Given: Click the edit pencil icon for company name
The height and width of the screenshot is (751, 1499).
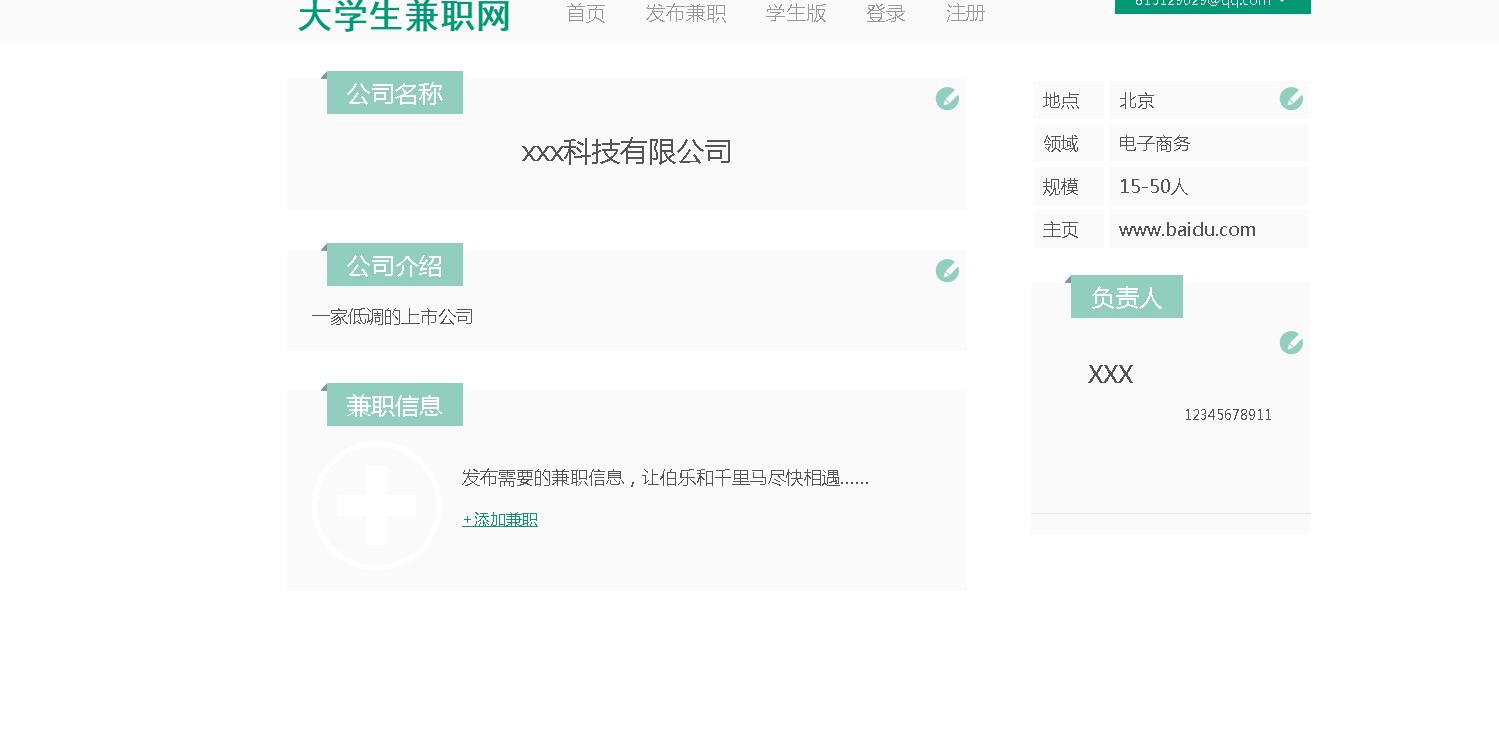Looking at the screenshot, I should [x=947, y=98].
